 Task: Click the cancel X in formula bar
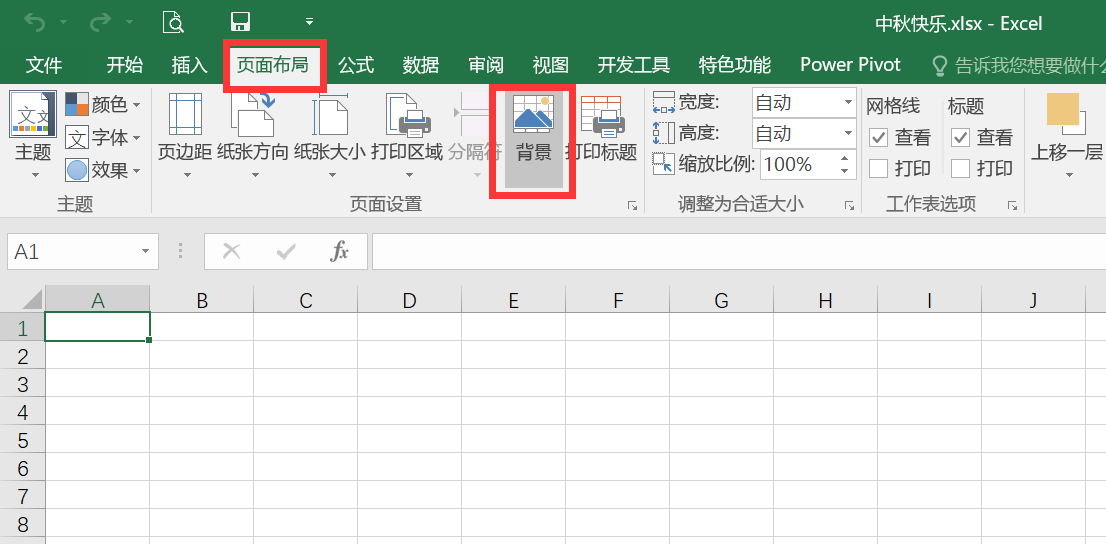click(231, 251)
